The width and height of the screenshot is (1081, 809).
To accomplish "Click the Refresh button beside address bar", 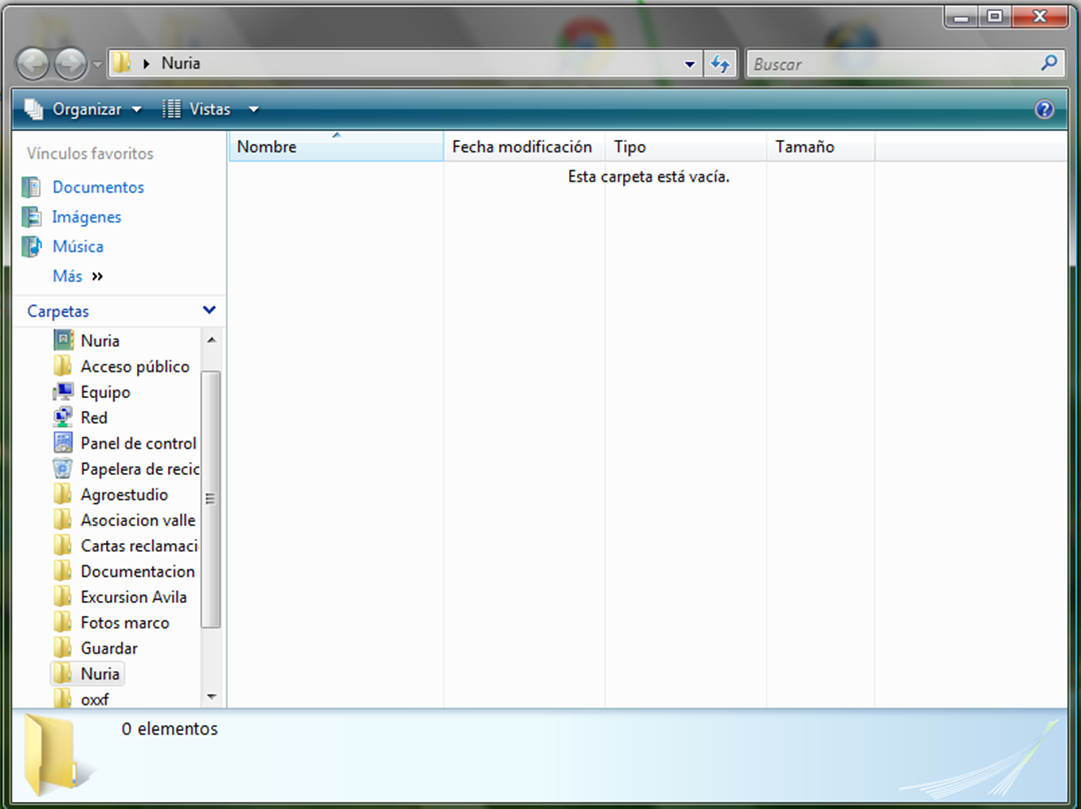I will pos(720,64).
